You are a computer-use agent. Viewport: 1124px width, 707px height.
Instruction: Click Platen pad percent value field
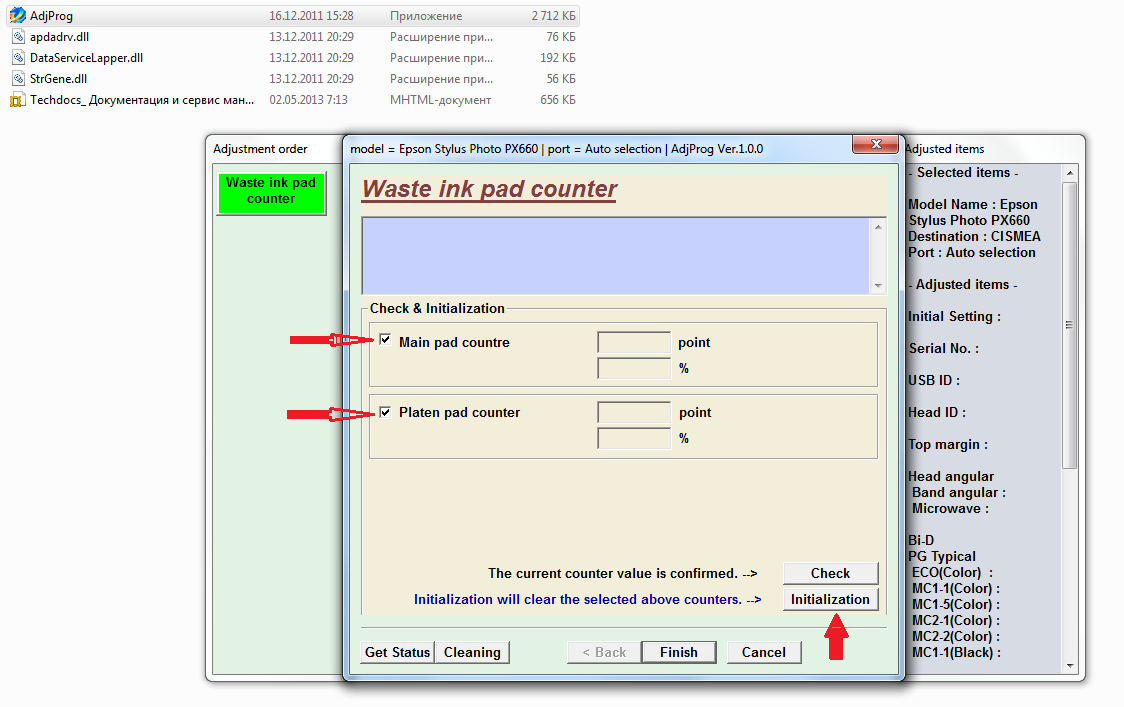pos(634,438)
